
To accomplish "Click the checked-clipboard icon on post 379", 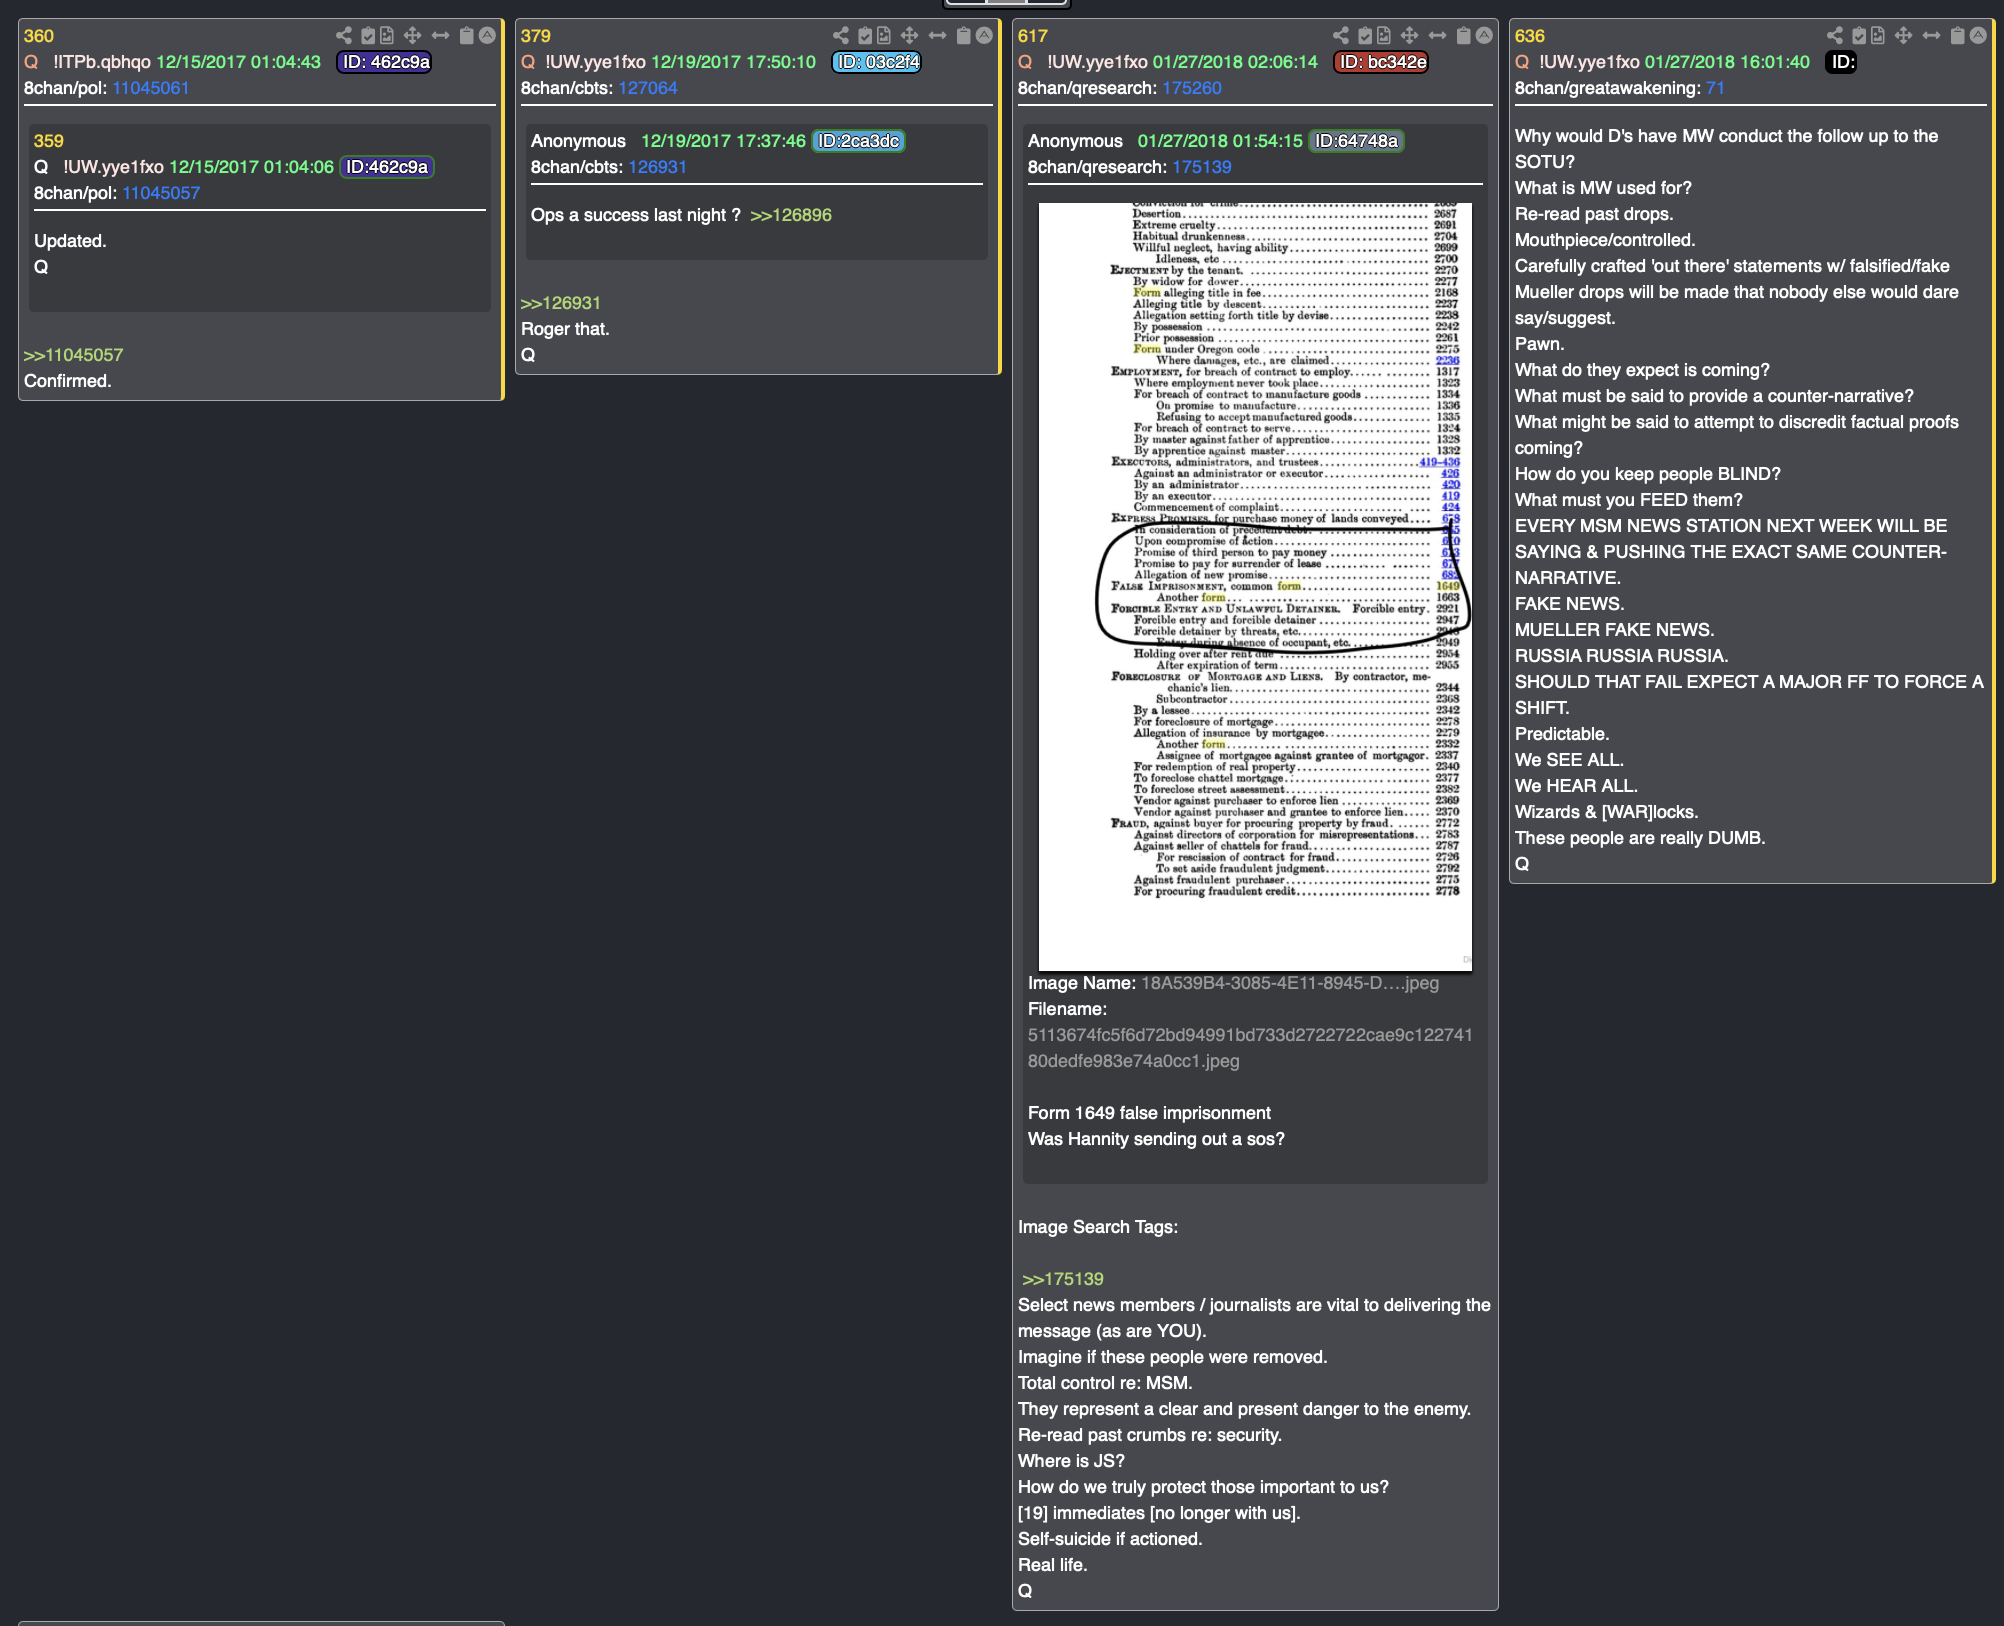I will click(x=865, y=35).
